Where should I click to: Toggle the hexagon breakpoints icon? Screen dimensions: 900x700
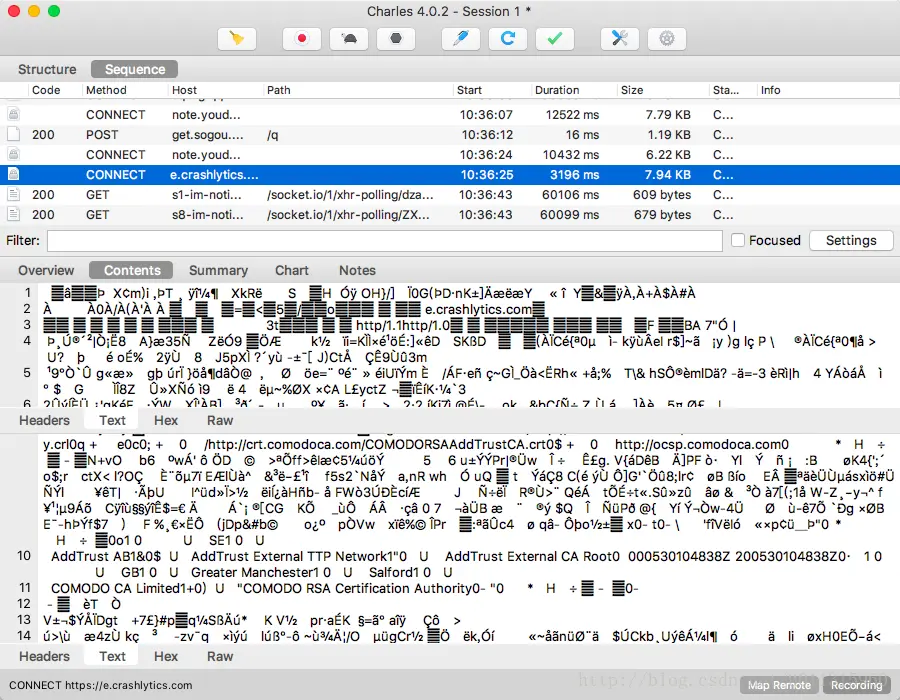tap(396, 39)
